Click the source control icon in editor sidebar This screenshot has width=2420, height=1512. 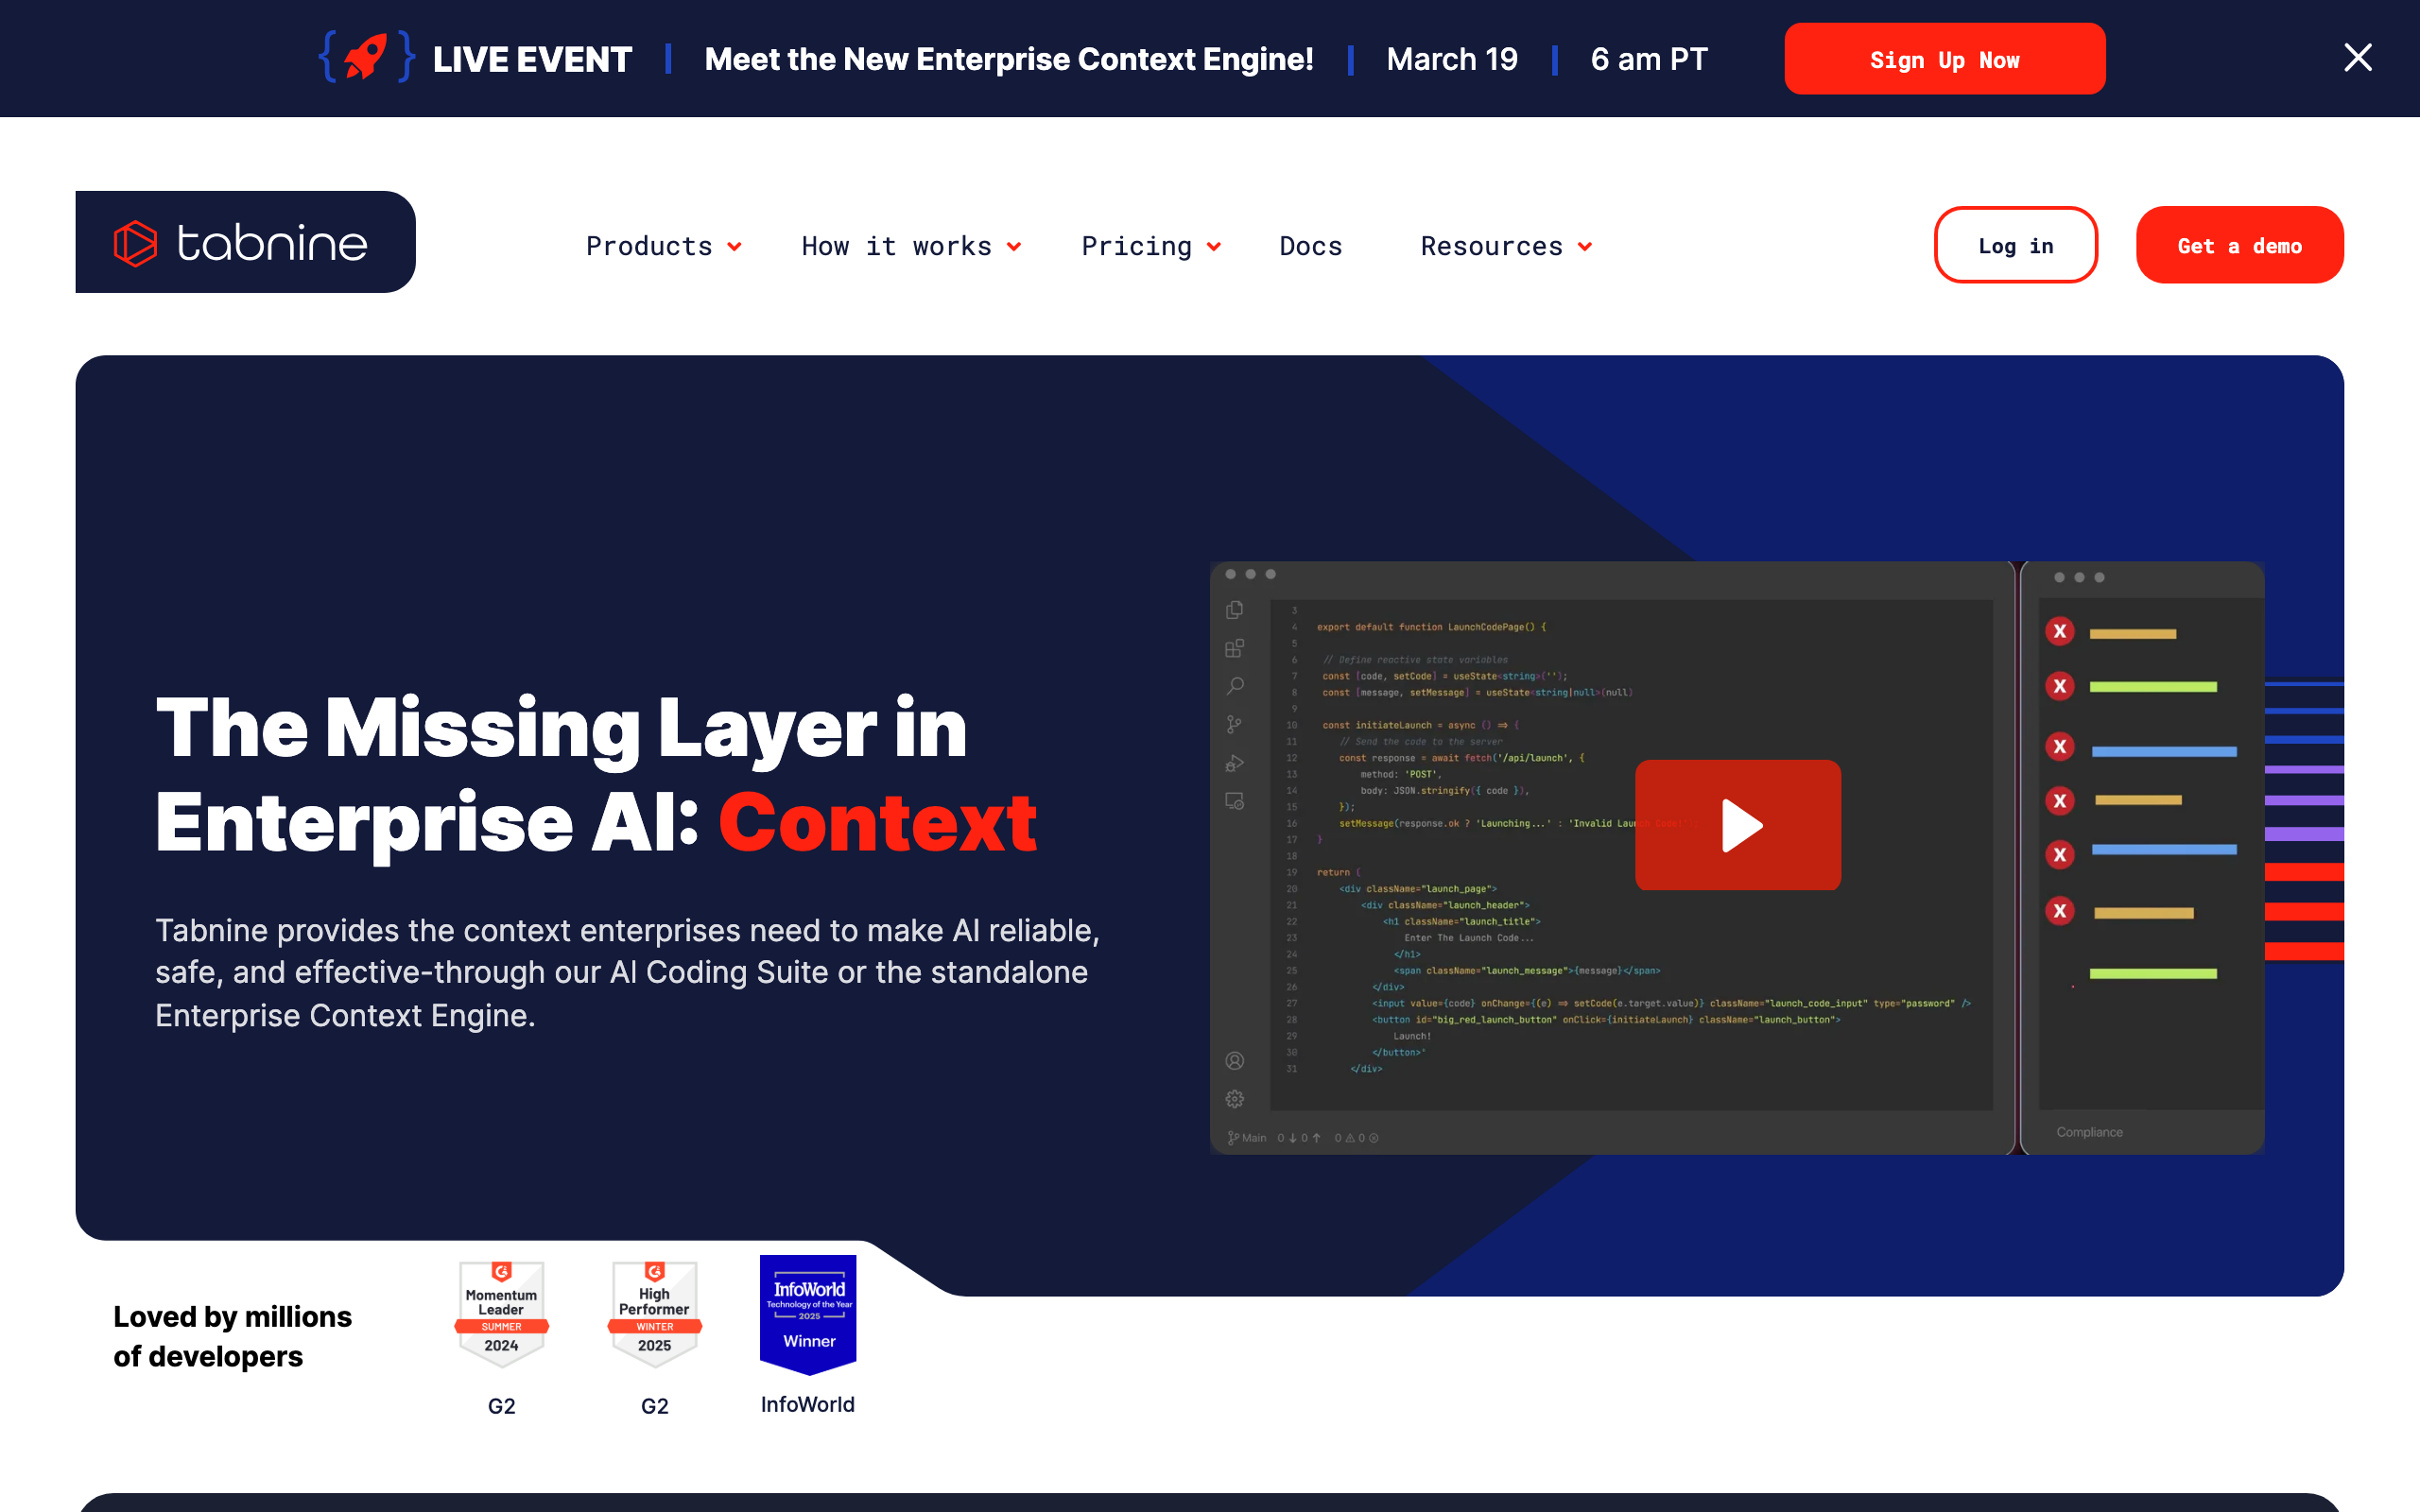point(1234,725)
